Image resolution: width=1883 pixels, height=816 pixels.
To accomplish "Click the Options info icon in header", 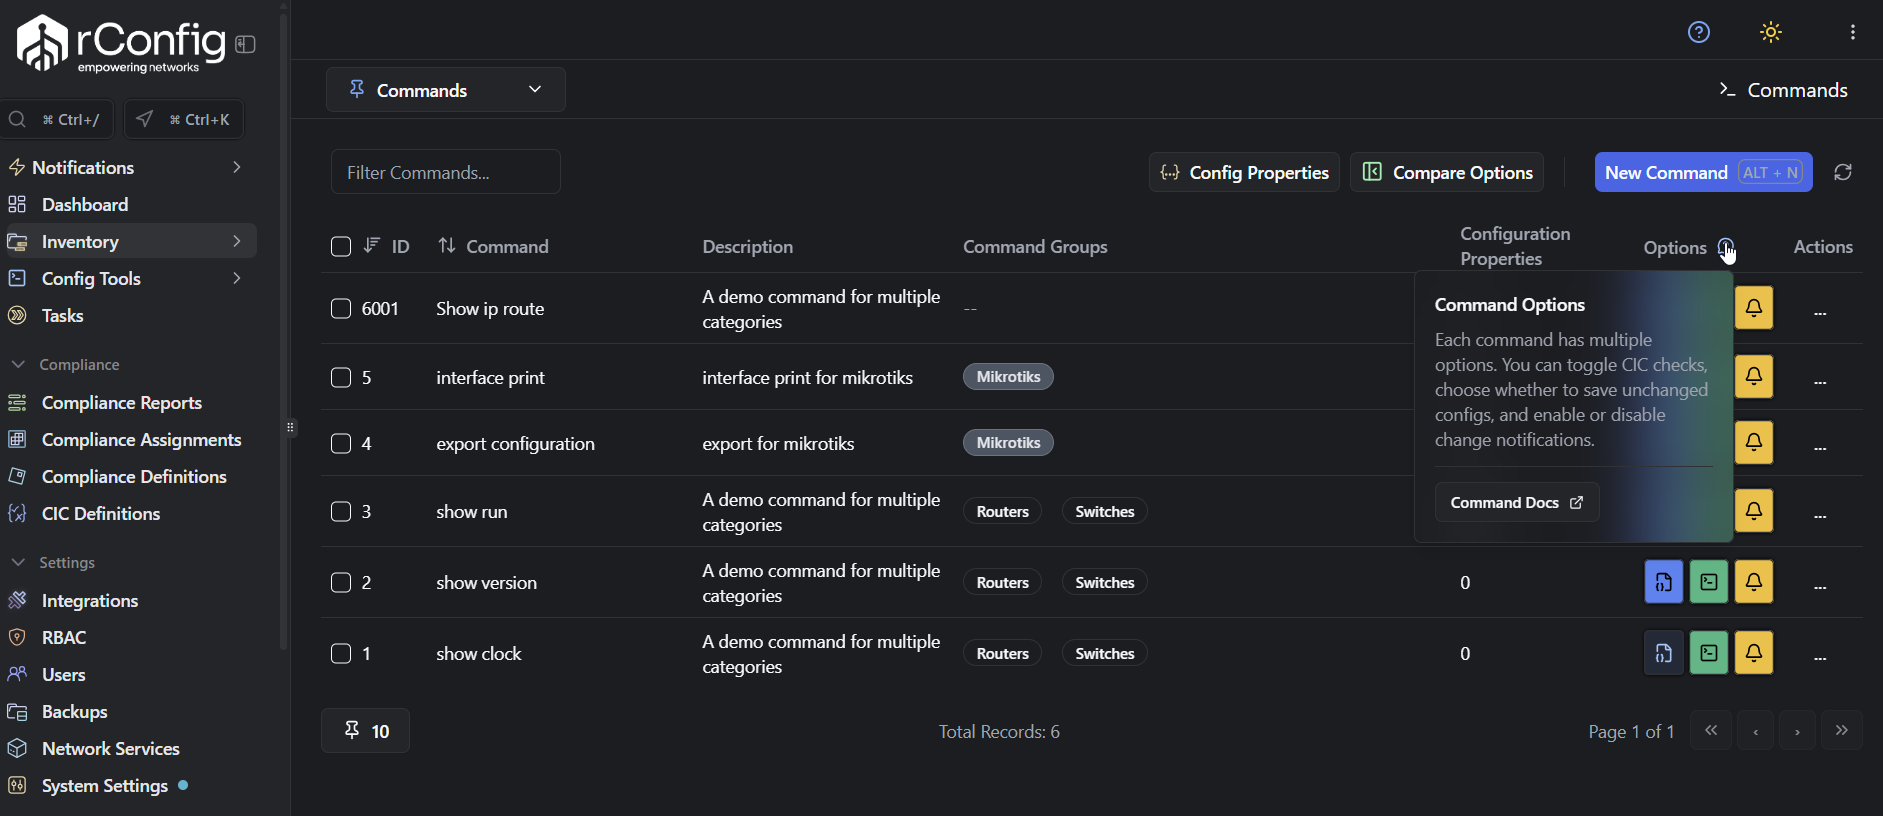I will (1726, 247).
